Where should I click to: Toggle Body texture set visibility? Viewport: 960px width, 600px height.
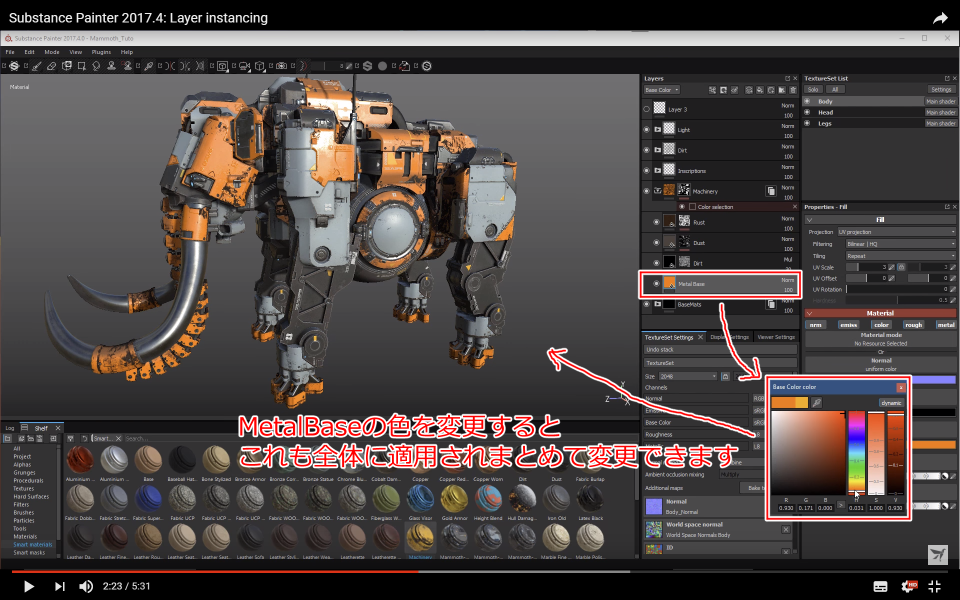coord(807,101)
